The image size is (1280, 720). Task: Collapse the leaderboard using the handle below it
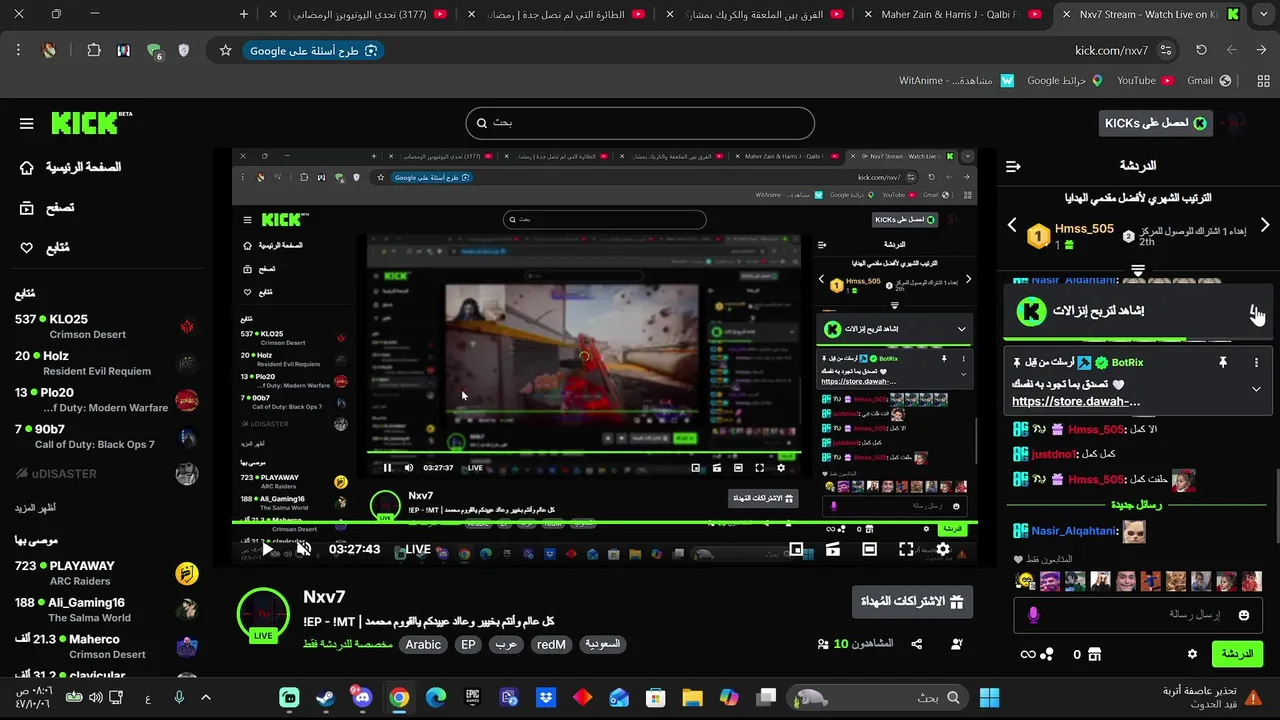(1138, 270)
